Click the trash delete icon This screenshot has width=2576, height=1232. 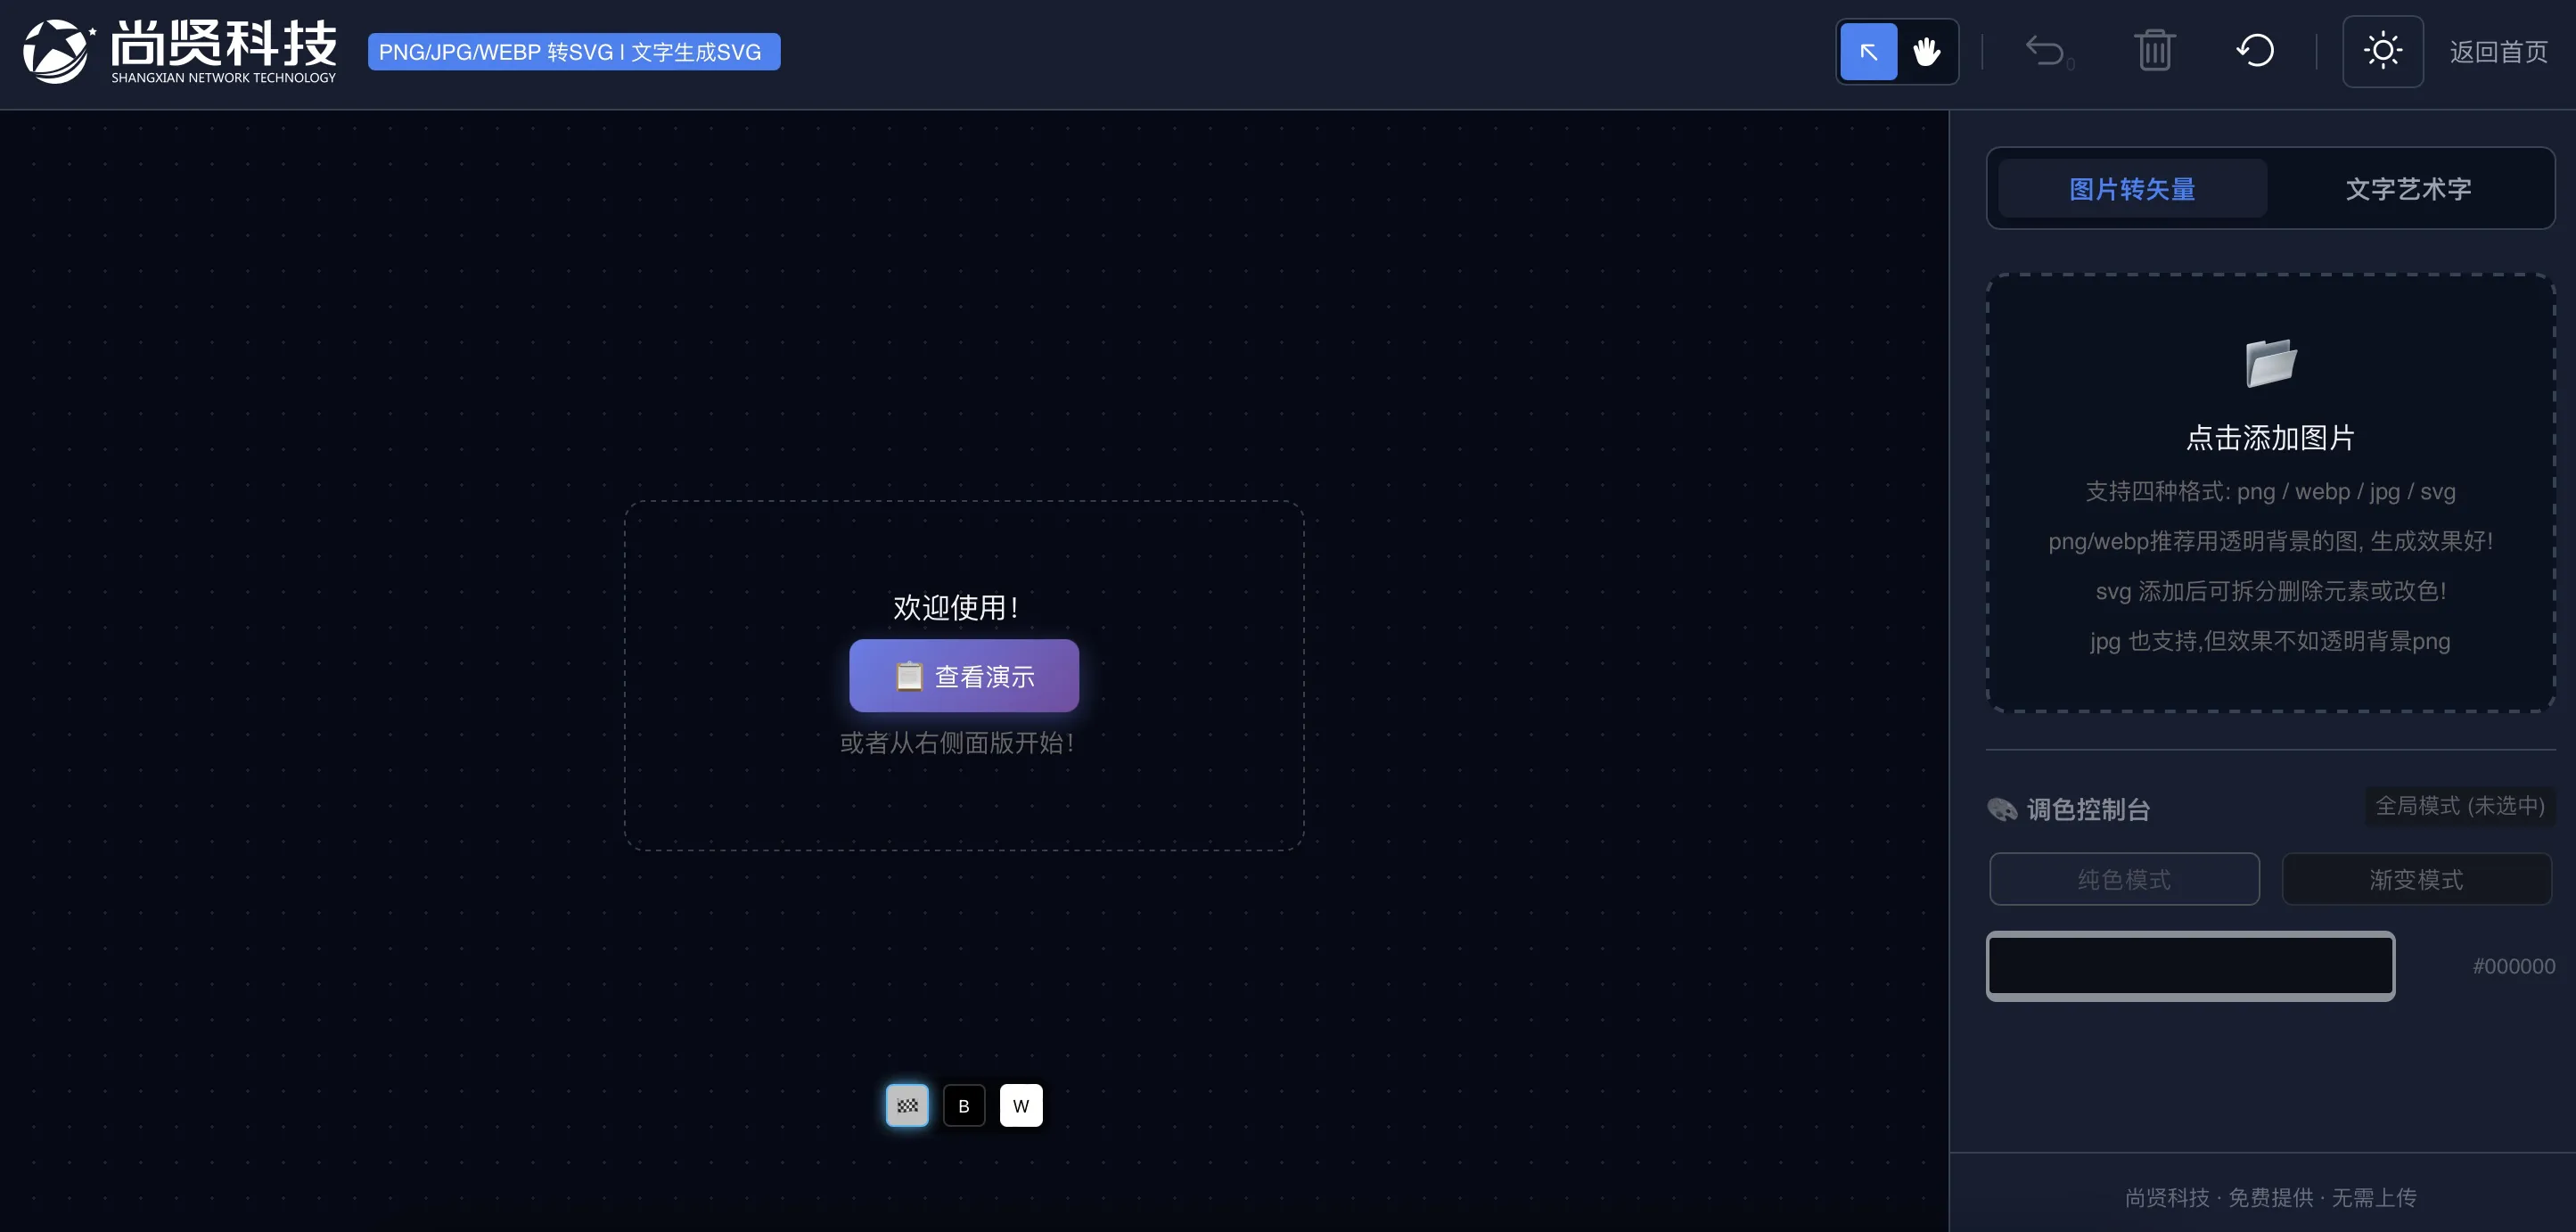2154,51
